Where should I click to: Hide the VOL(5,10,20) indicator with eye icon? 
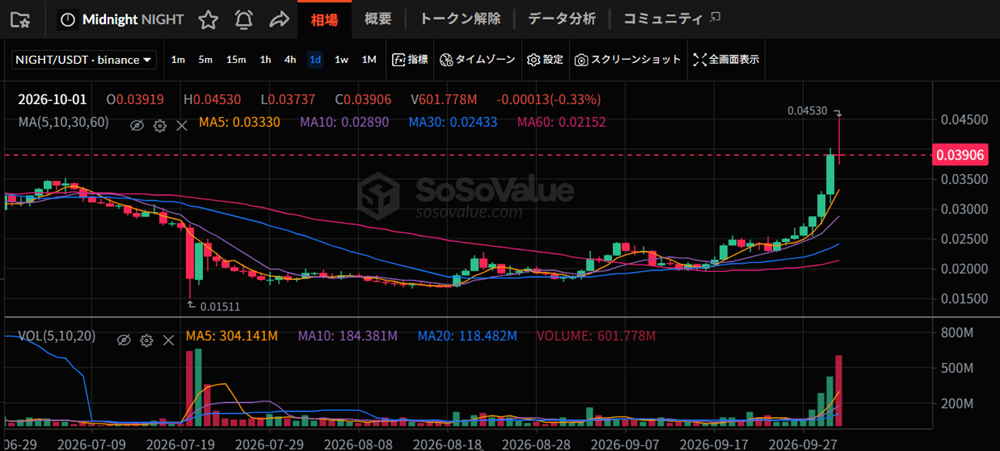click(x=124, y=340)
